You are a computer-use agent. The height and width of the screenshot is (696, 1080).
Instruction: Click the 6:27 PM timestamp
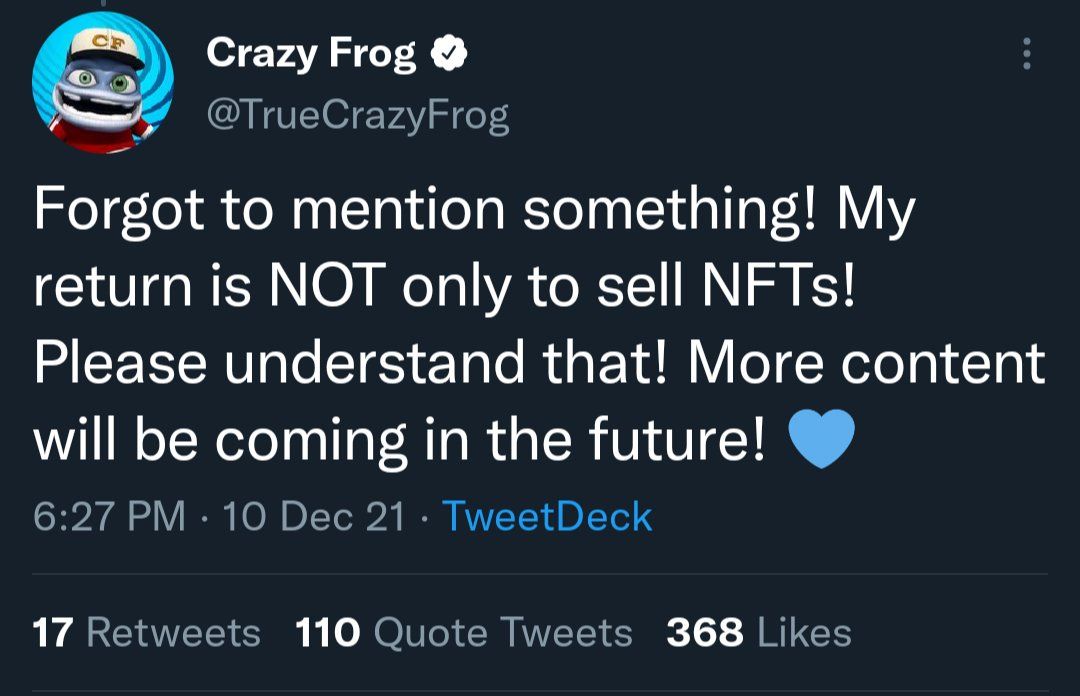110,516
